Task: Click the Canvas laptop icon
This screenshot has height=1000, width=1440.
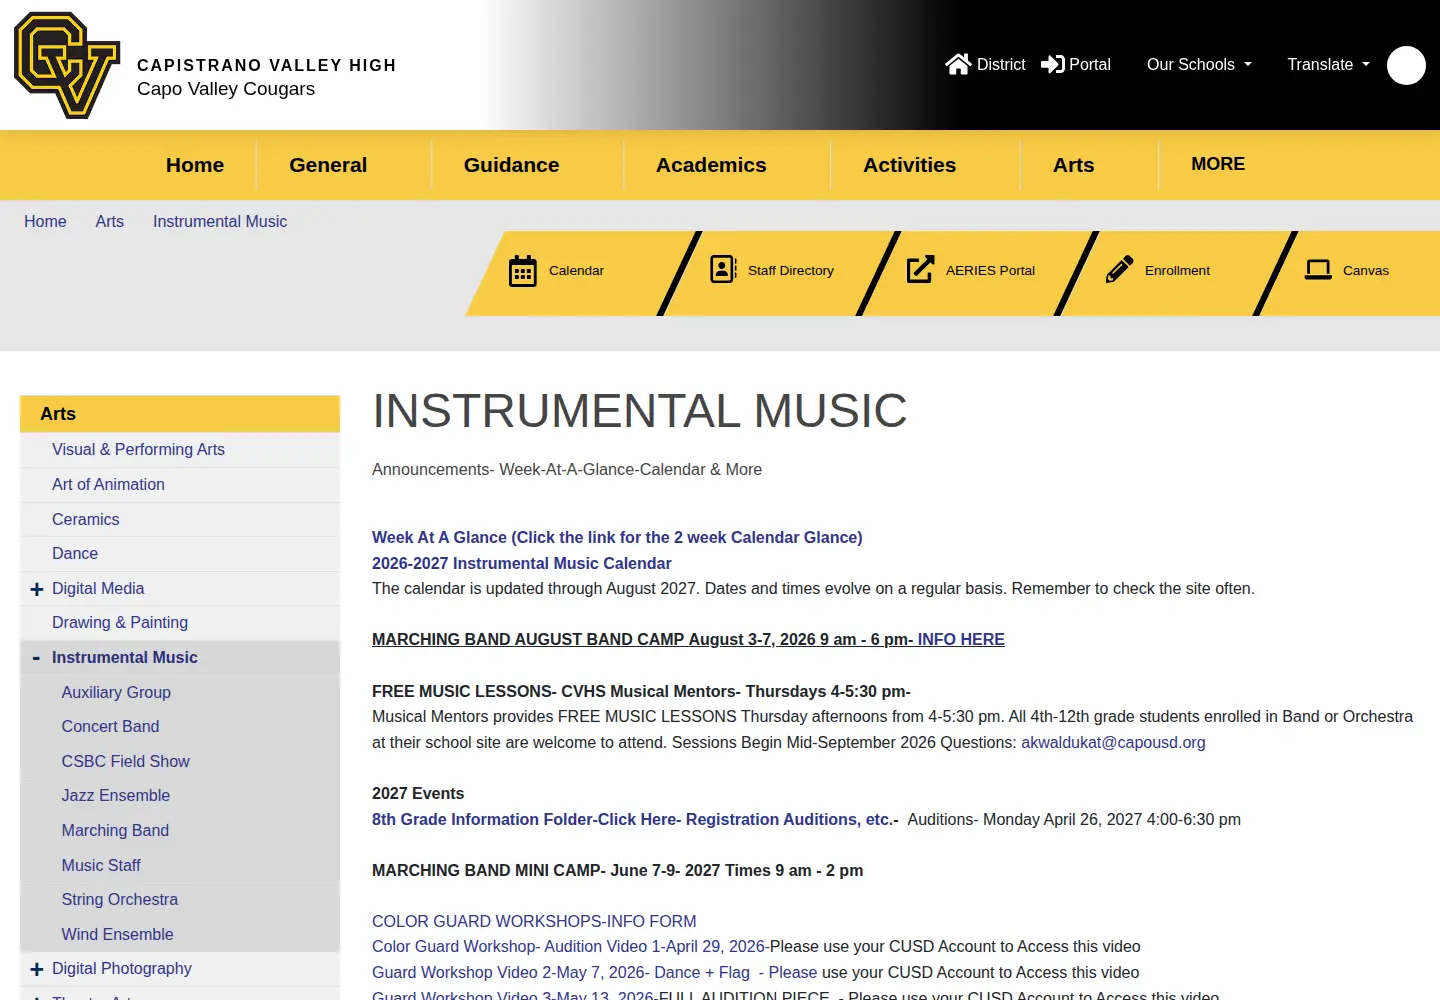Action: (1318, 270)
